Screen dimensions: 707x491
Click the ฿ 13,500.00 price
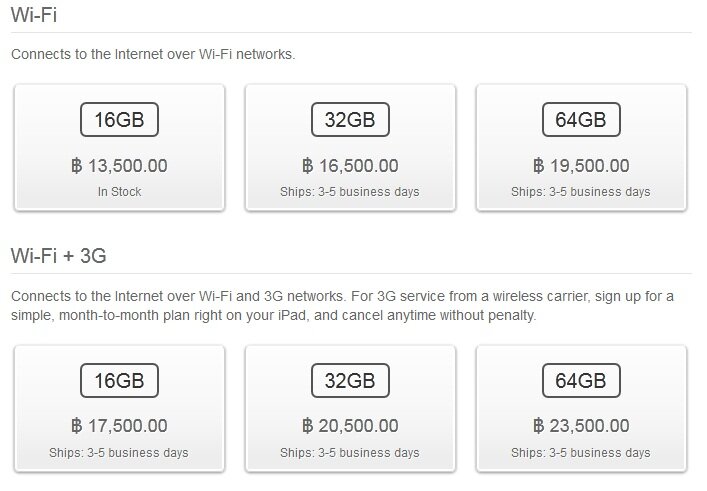coord(119,166)
